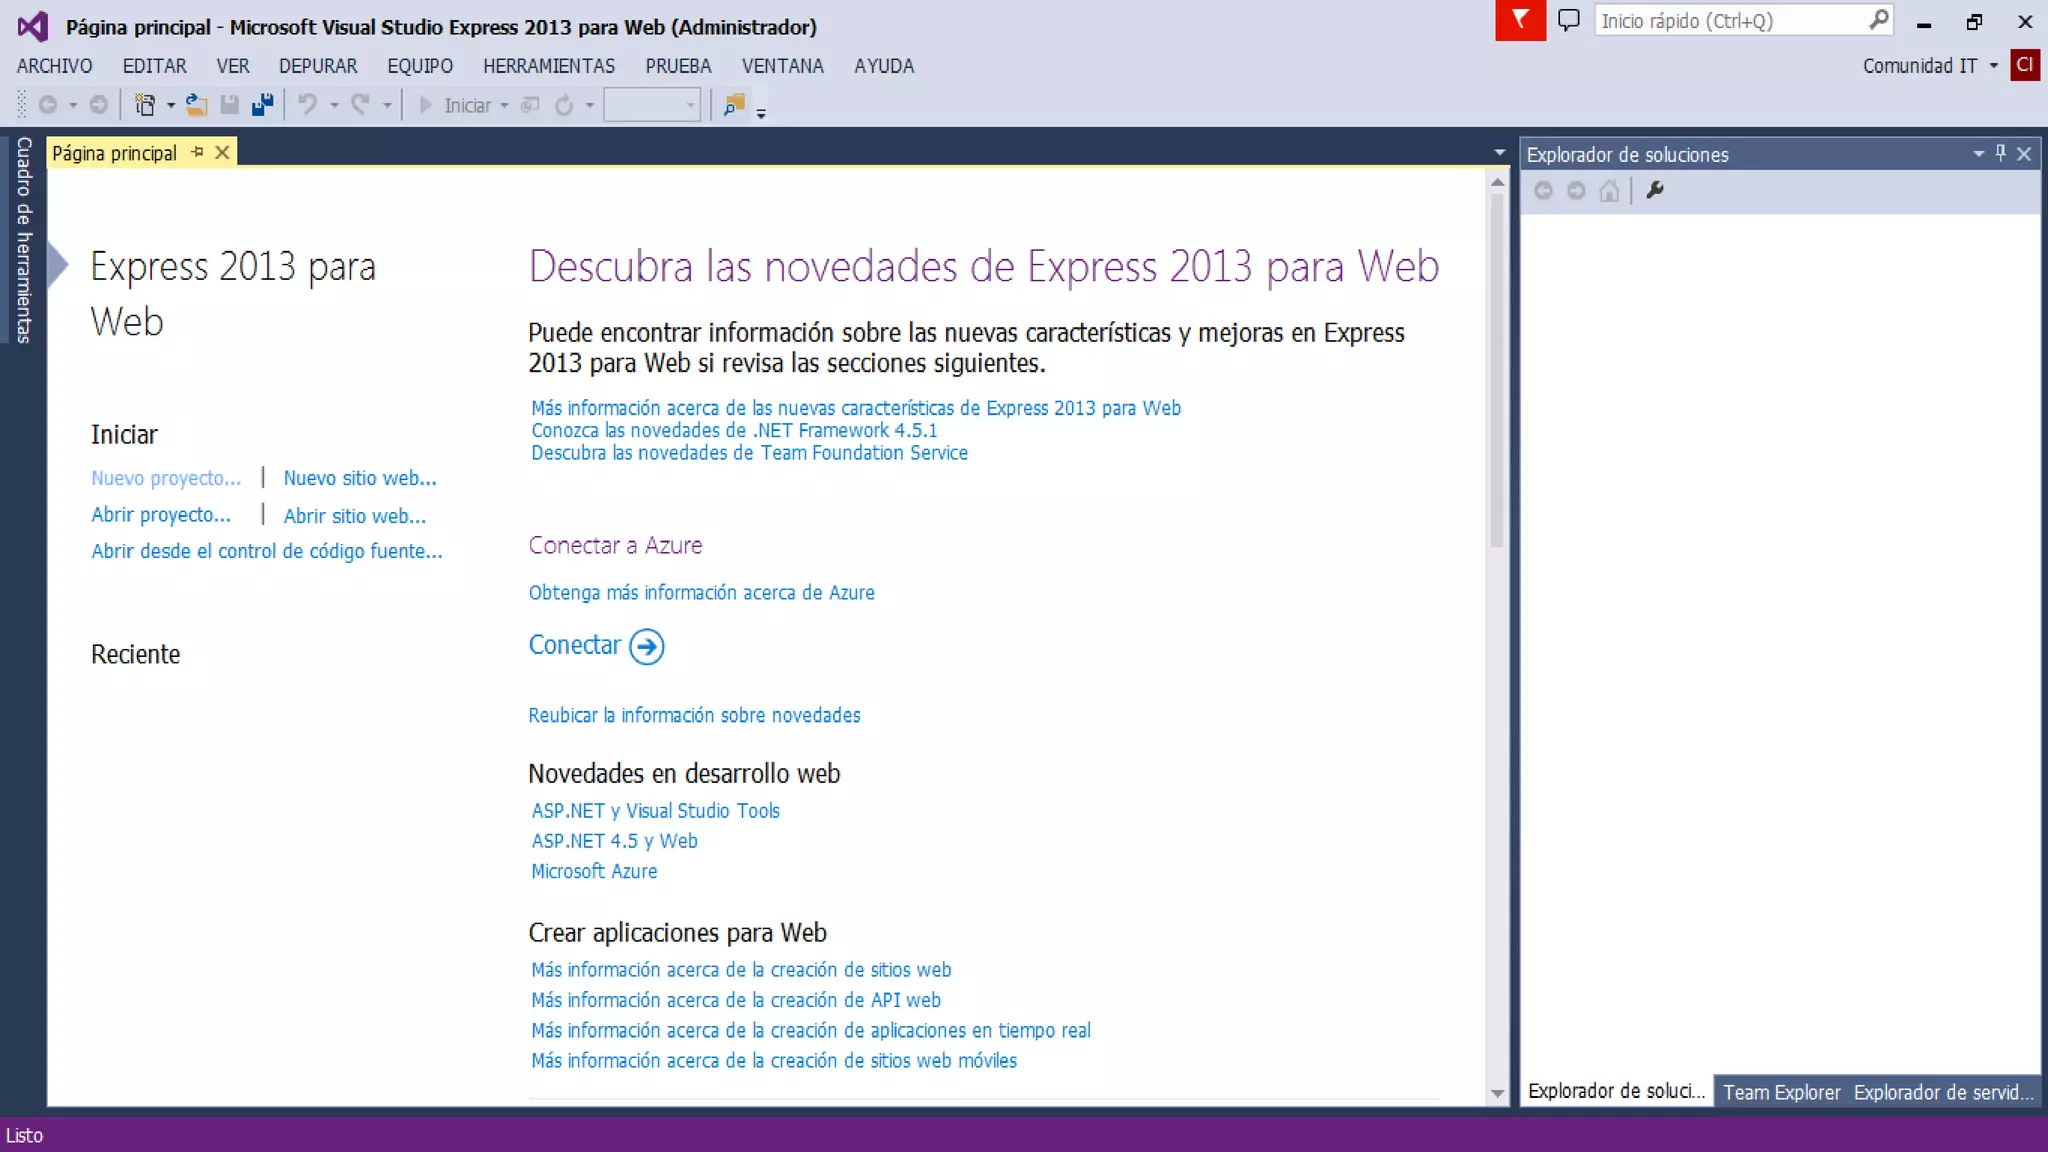Toggle pin on Página principal tab
Viewport: 2048px width, 1152px height.
(197, 152)
